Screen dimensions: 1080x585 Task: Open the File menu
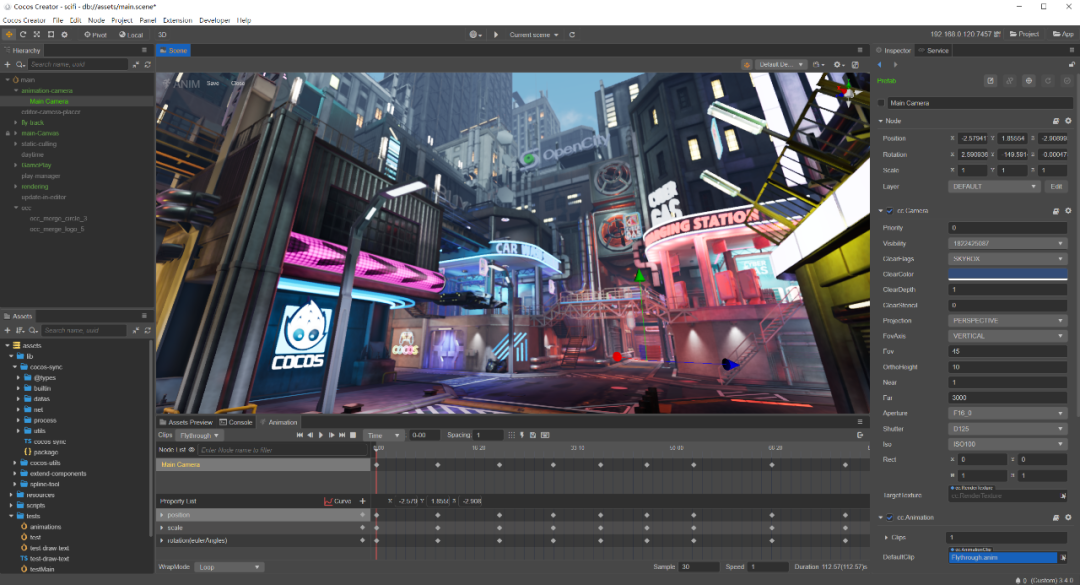[x=58, y=20]
